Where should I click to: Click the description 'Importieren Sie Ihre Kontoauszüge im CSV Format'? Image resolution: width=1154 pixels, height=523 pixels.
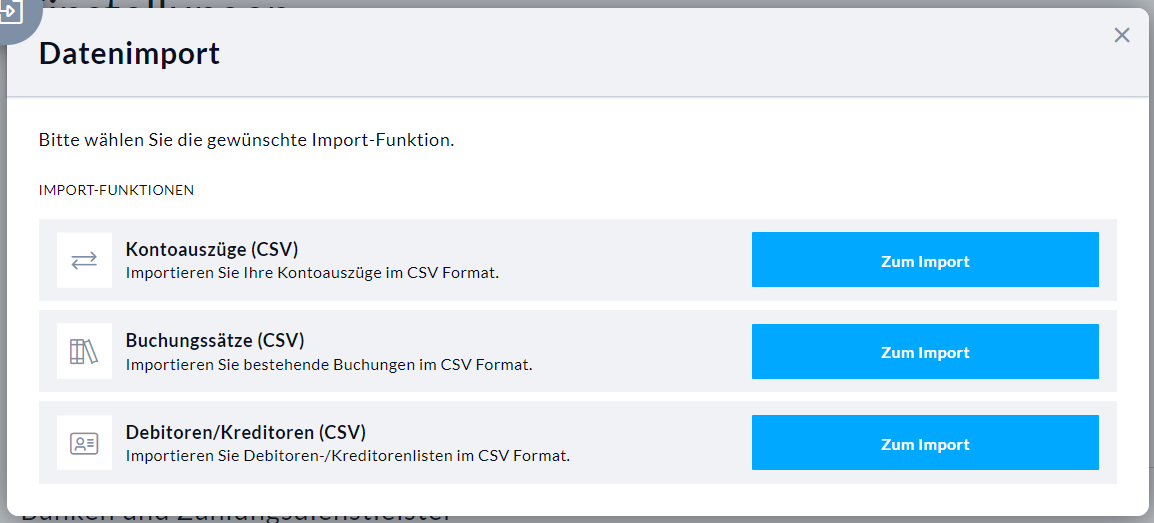pyautogui.click(x=313, y=274)
